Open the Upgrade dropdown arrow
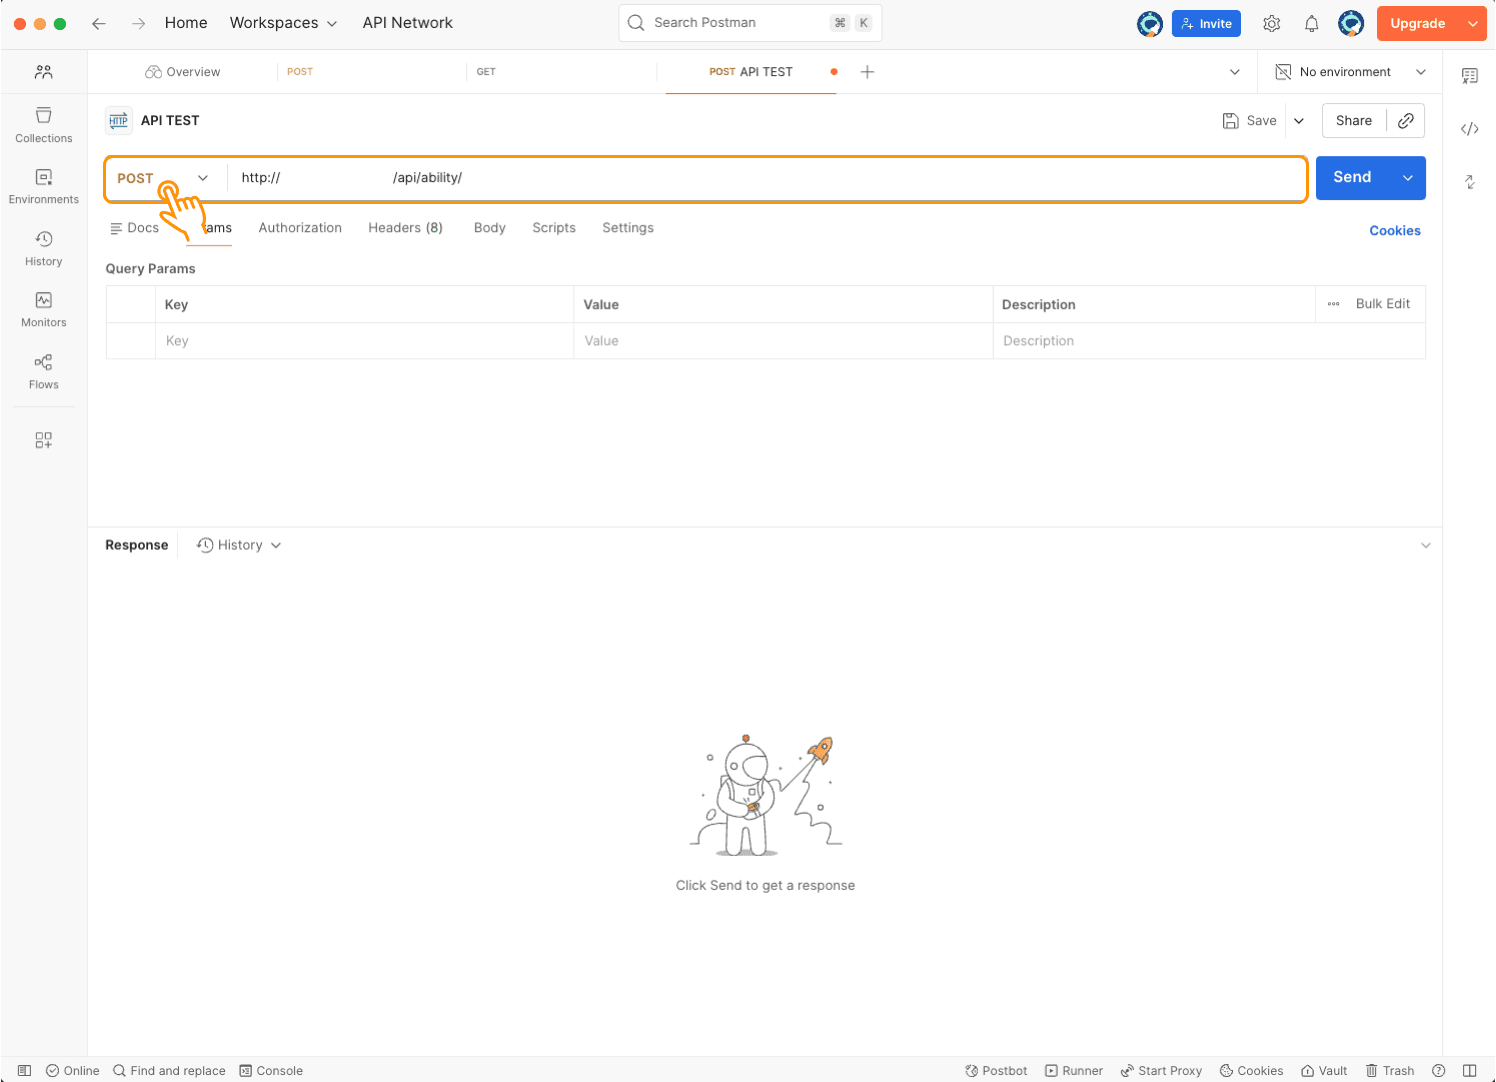Image resolution: width=1496 pixels, height=1082 pixels. 1472,23
